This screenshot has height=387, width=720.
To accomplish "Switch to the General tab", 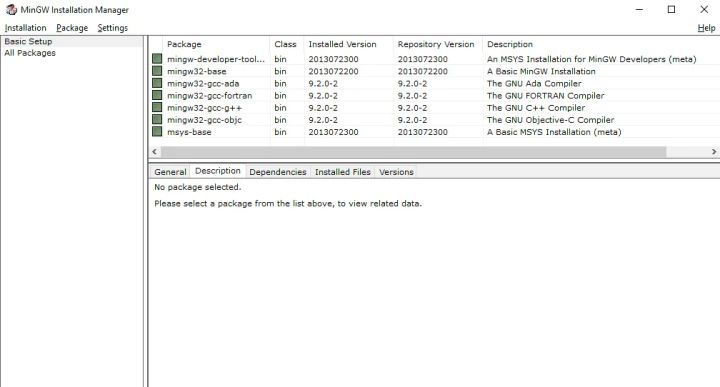I will [170, 172].
